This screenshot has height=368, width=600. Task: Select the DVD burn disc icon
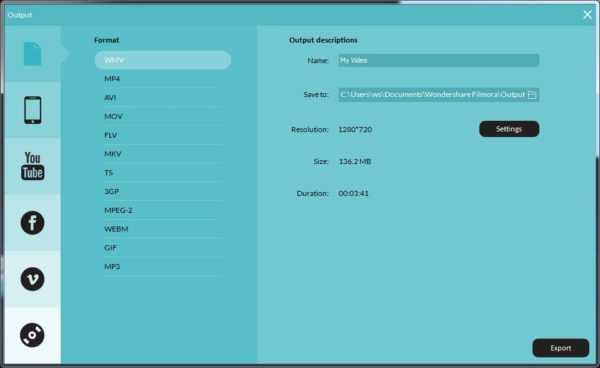(33, 335)
